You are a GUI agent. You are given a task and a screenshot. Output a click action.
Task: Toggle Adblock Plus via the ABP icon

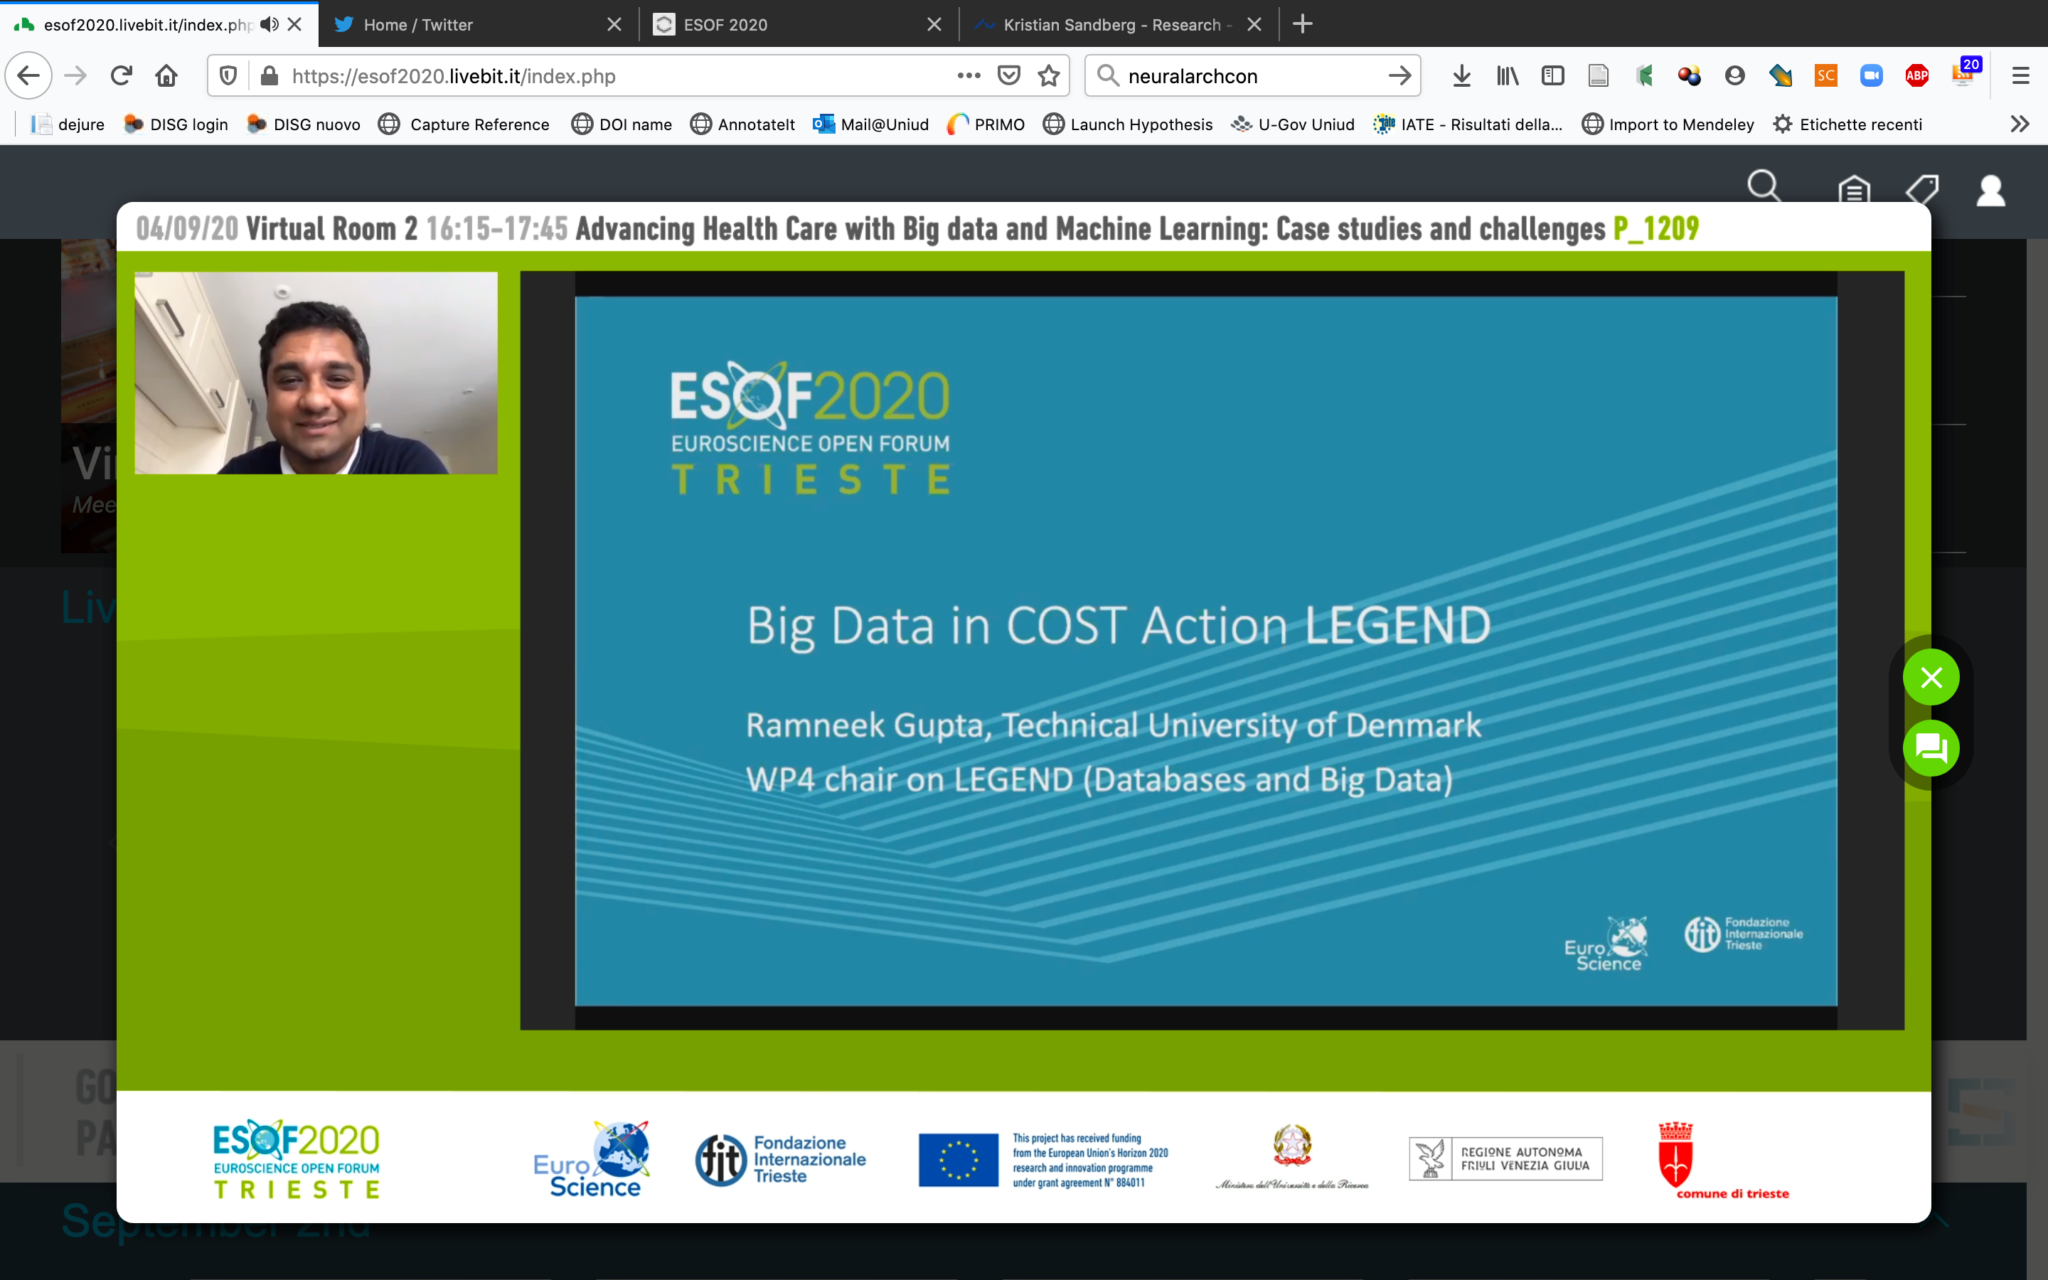(x=1917, y=75)
